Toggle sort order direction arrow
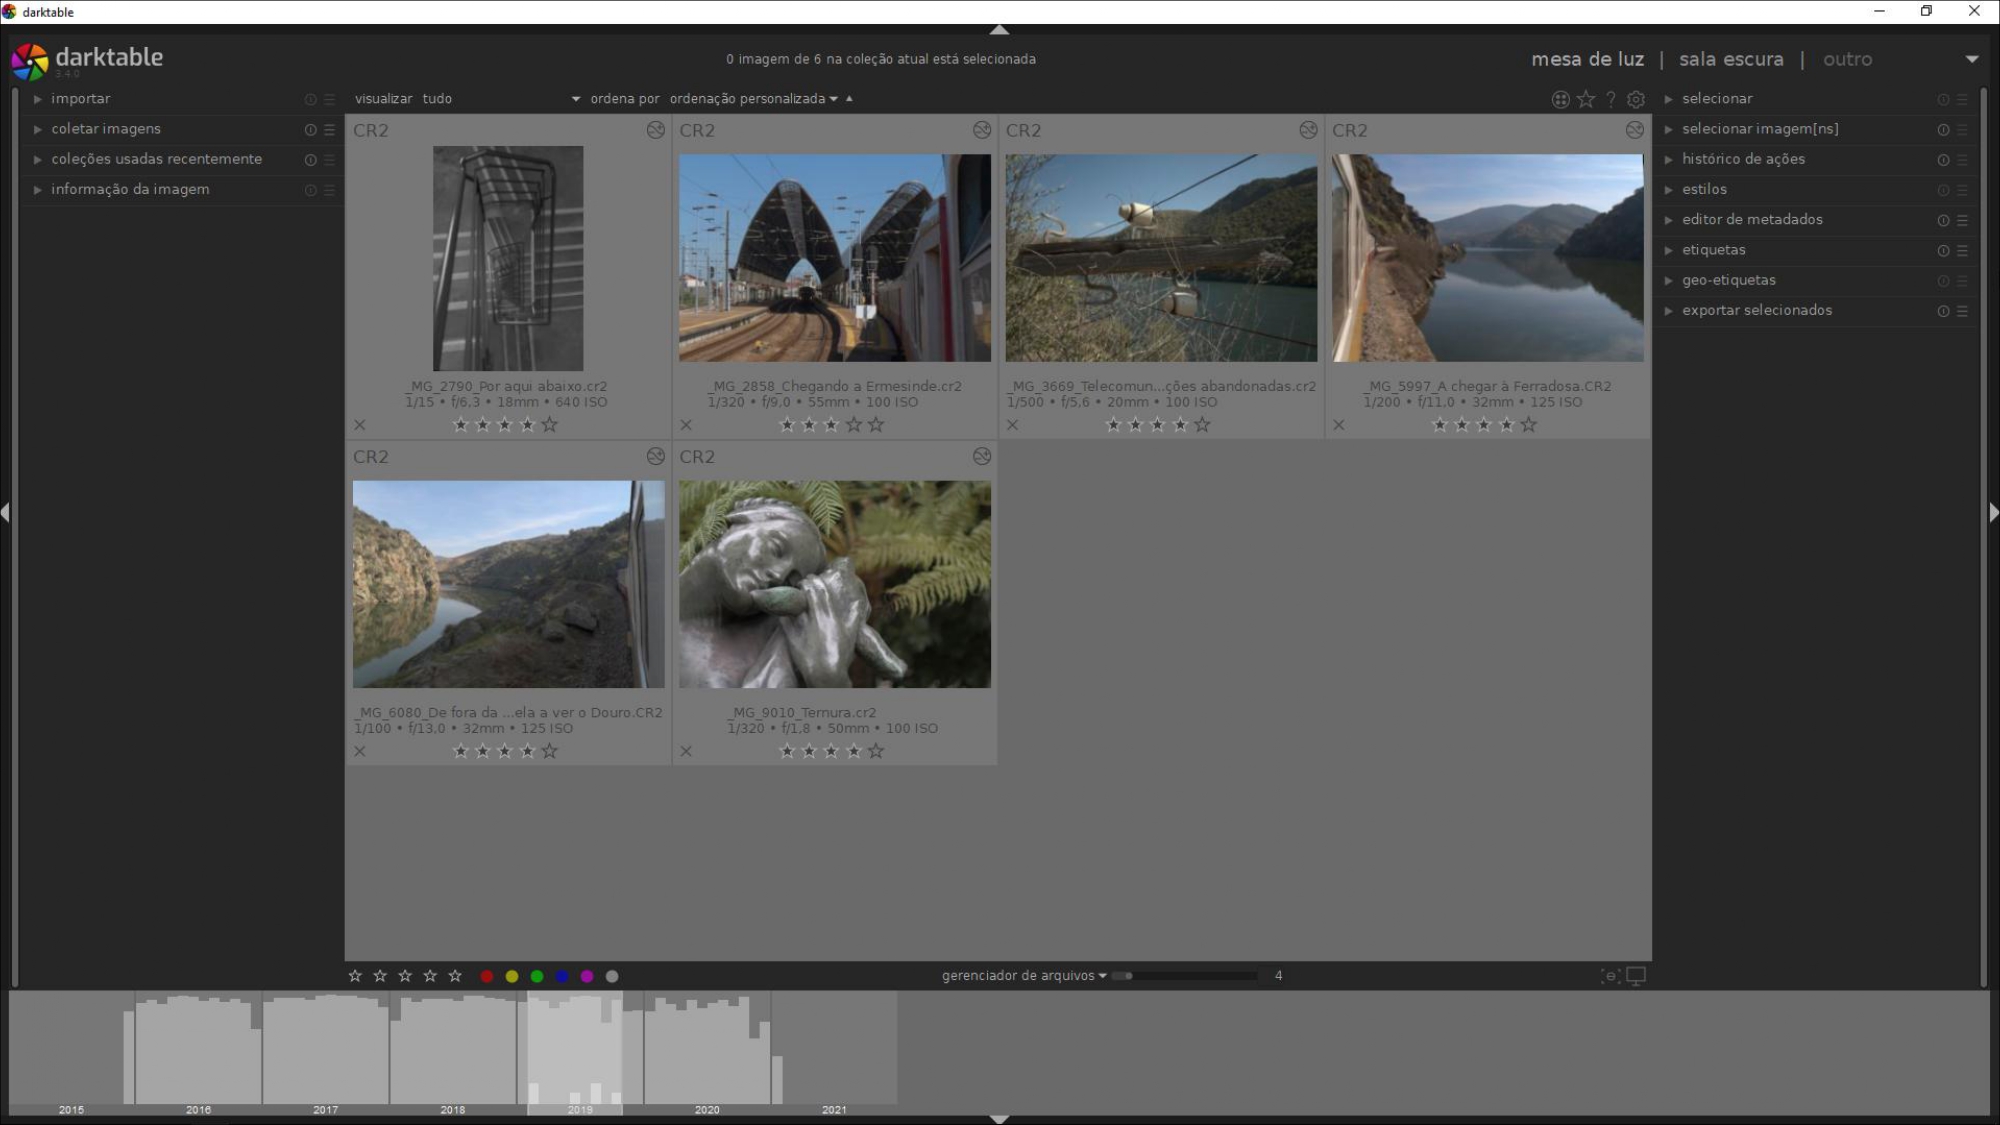 click(x=849, y=98)
